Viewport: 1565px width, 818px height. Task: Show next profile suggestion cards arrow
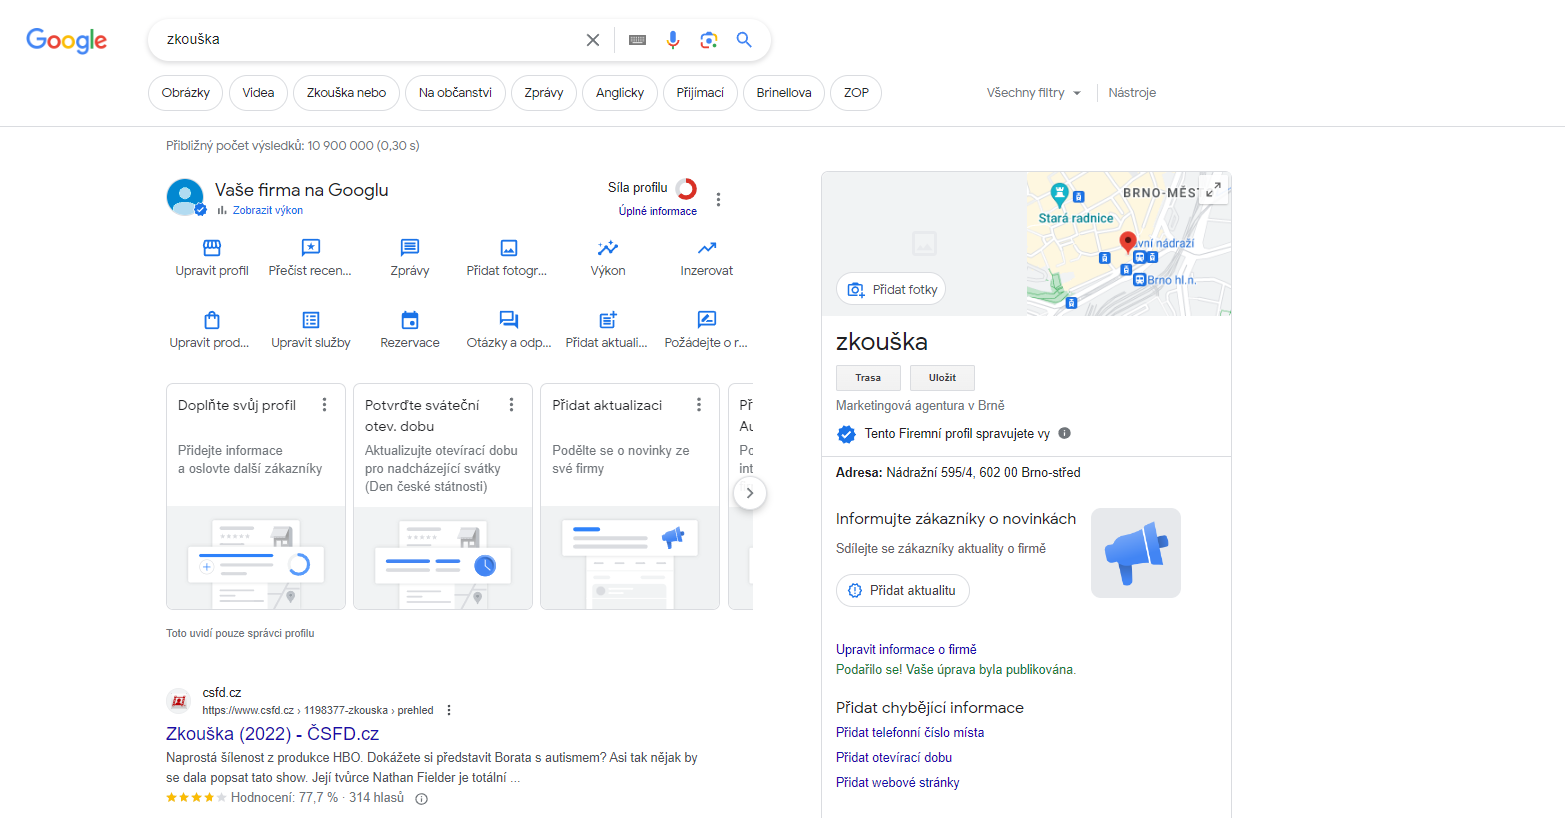click(x=750, y=493)
